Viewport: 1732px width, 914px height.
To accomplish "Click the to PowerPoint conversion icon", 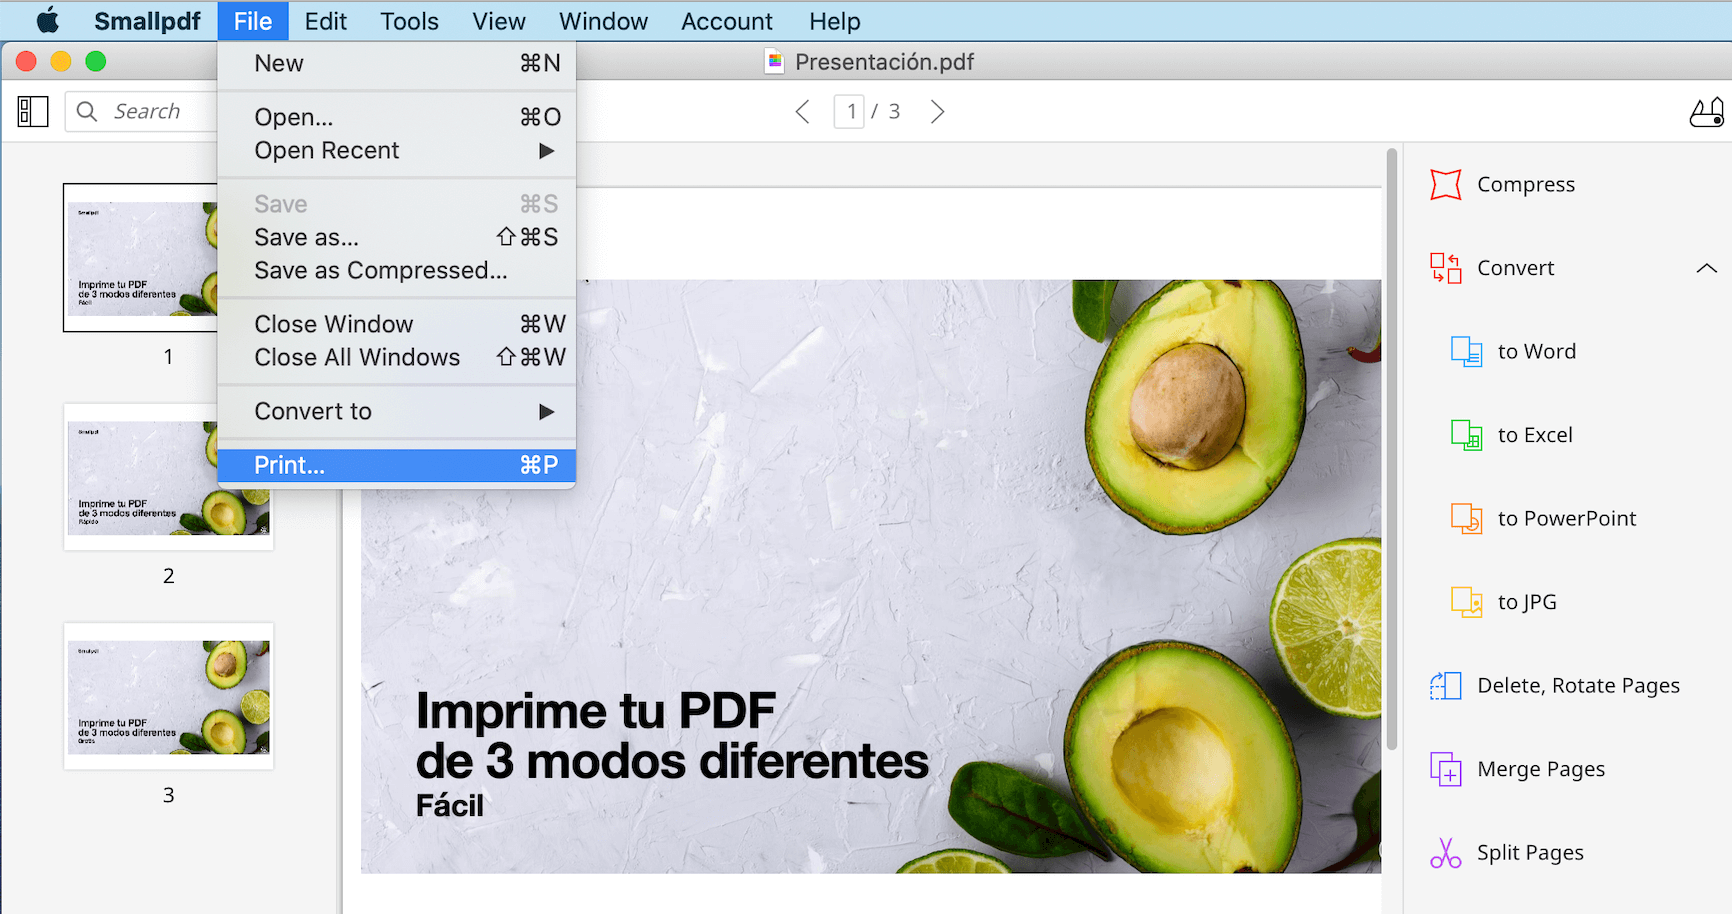I will pyautogui.click(x=1466, y=519).
